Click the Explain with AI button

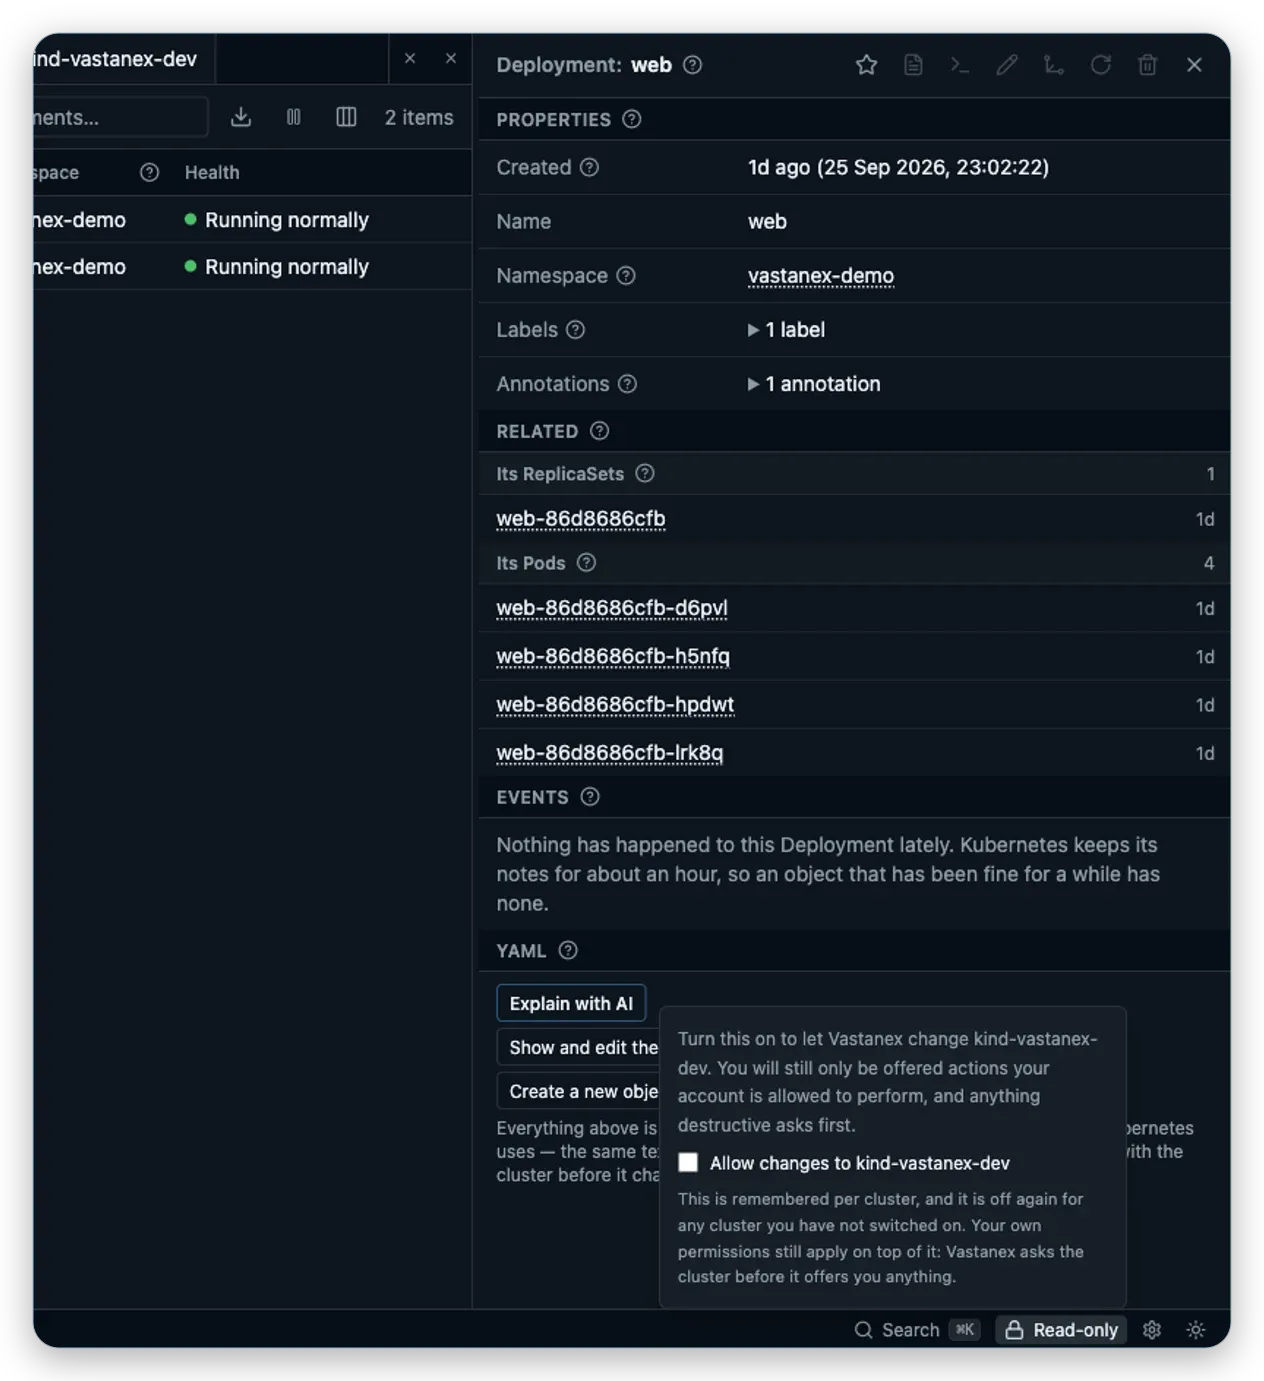tap(571, 1003)
